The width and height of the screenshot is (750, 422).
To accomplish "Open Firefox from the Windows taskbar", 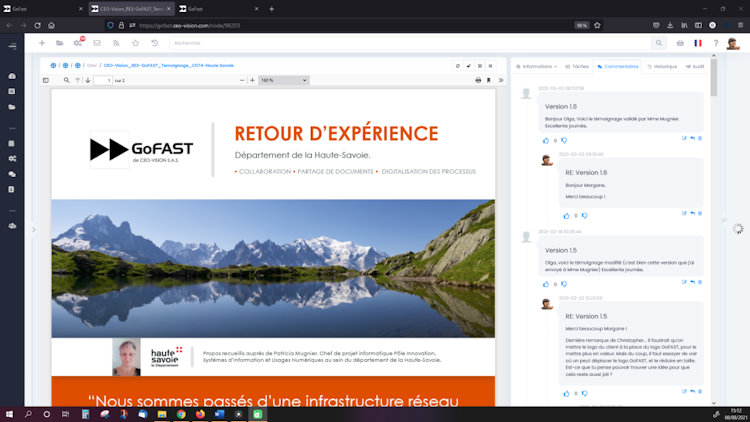I will pos(200,414).
